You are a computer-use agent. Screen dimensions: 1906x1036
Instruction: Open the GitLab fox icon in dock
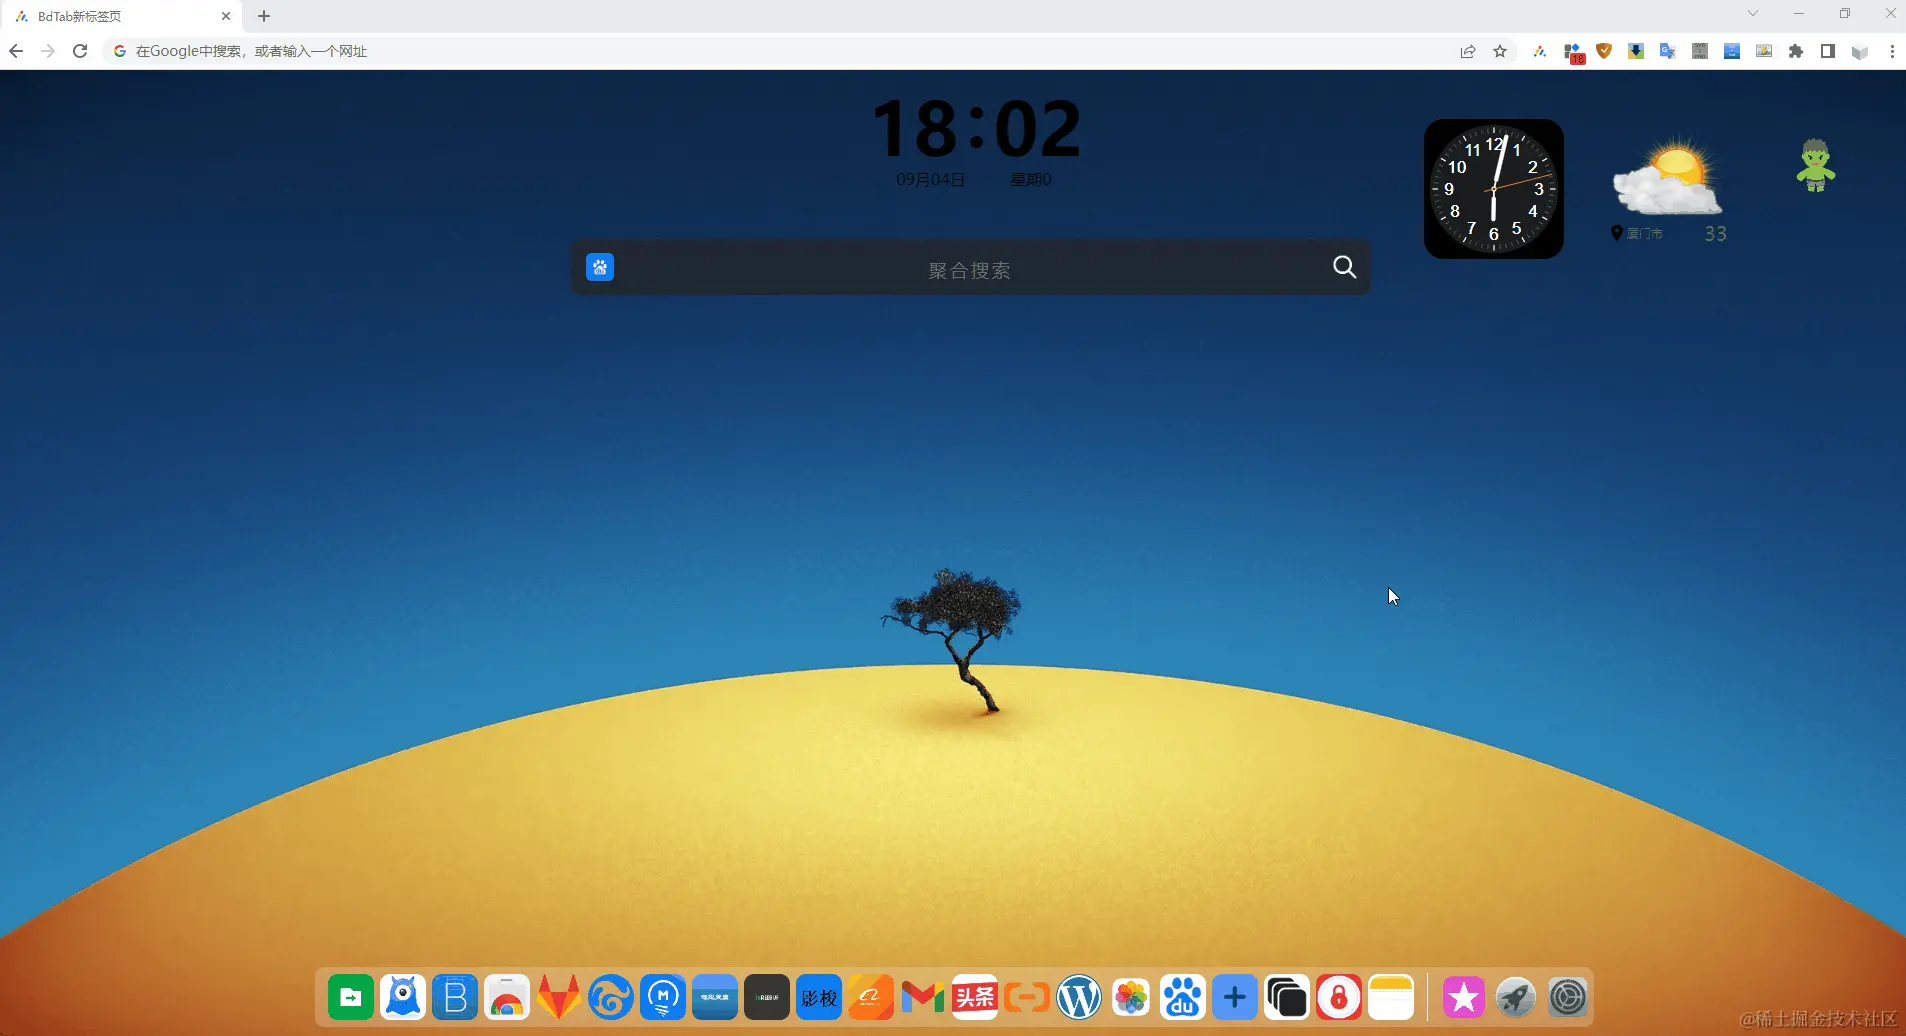tap(559, 997)
